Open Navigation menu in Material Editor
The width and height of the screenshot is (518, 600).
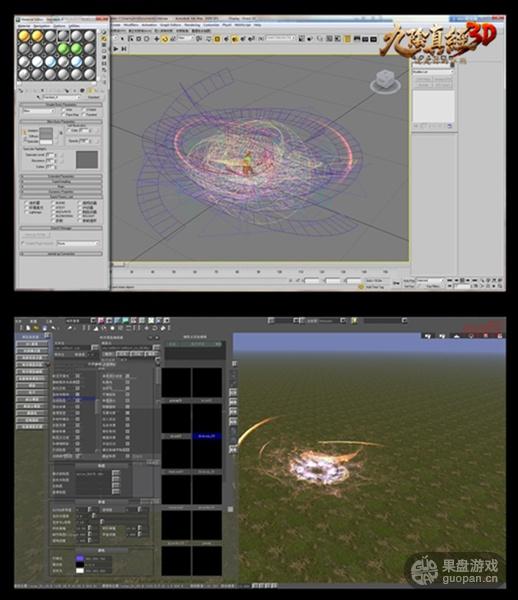coord(41,26)
